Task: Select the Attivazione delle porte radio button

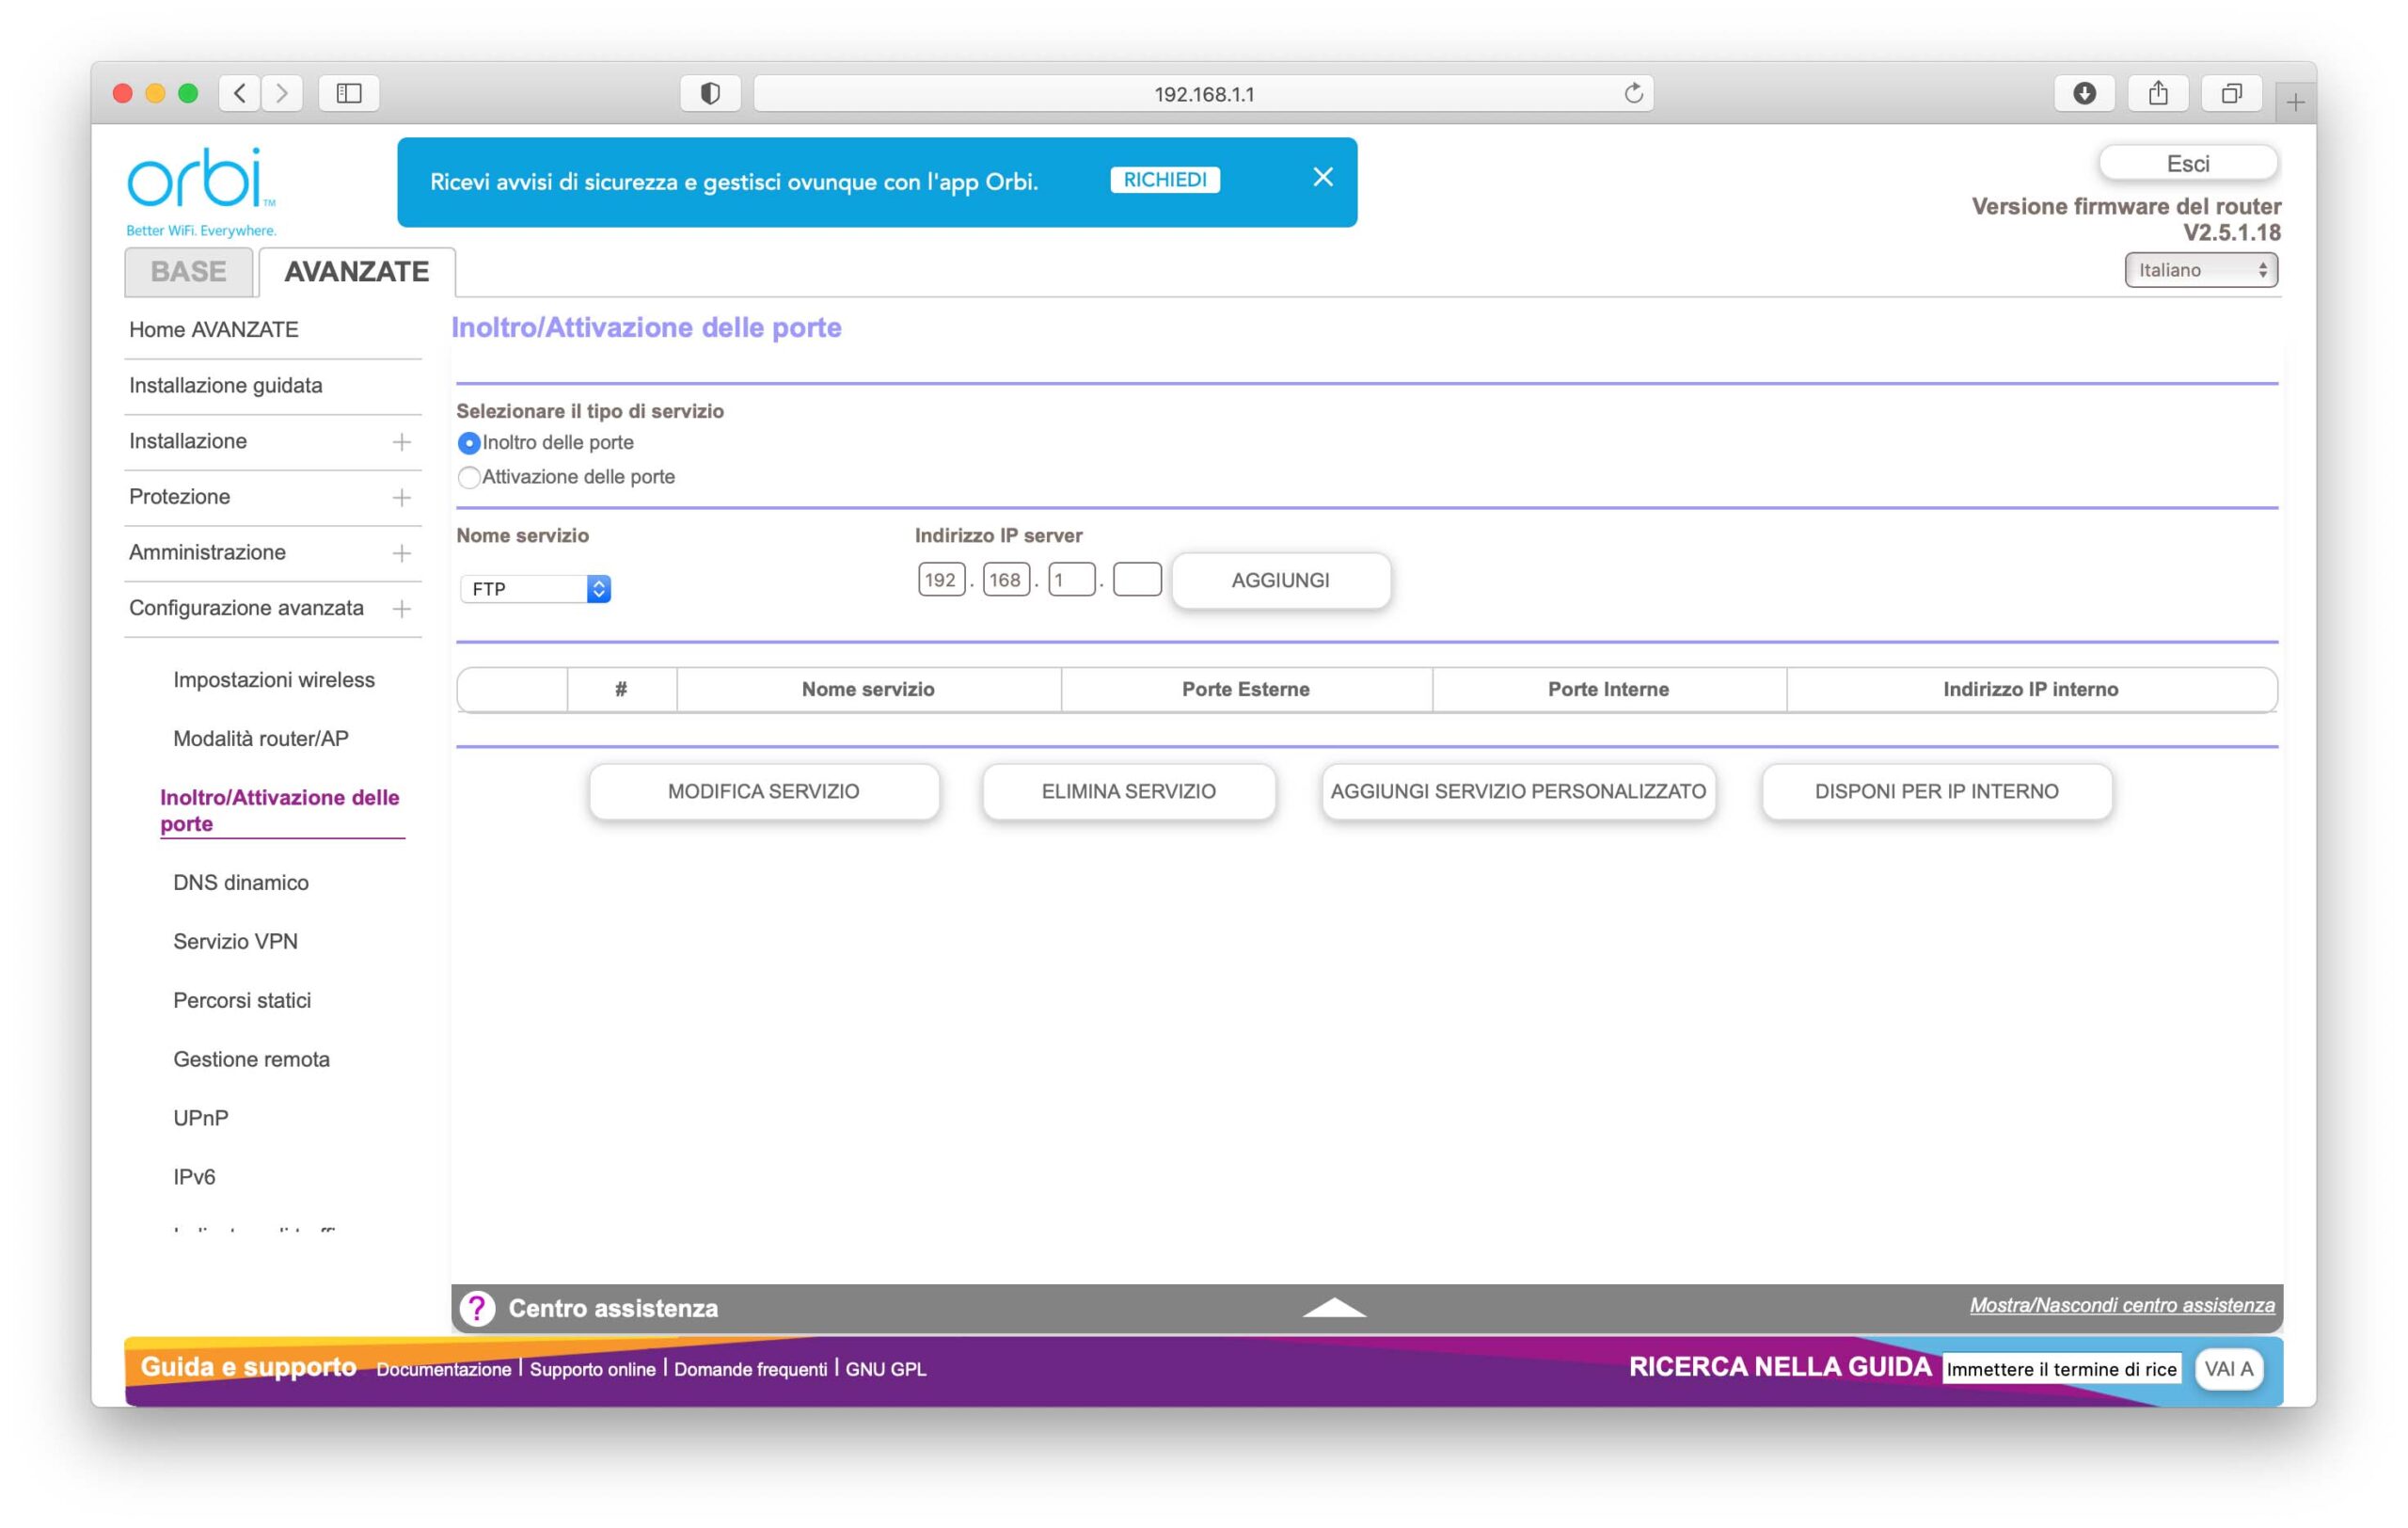Action: (x=468, y=477)
